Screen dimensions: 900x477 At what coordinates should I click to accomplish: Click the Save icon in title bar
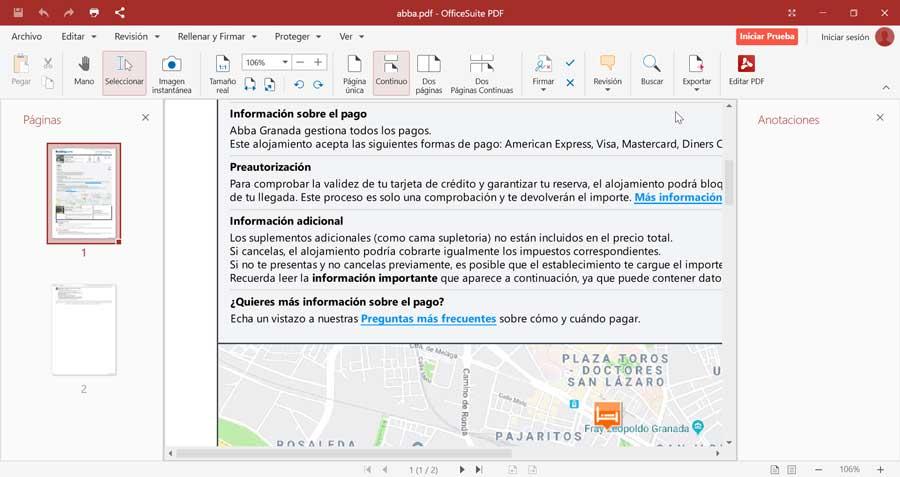18,12
